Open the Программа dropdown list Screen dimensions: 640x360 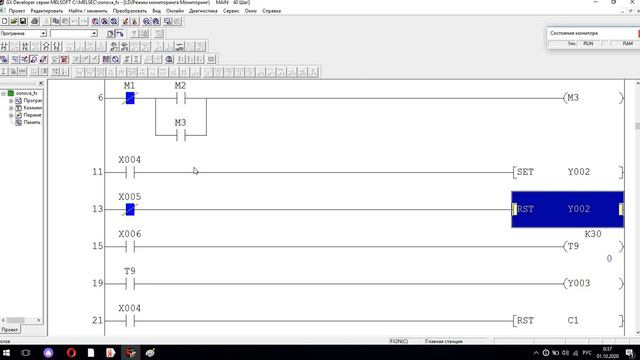point(43,33)
